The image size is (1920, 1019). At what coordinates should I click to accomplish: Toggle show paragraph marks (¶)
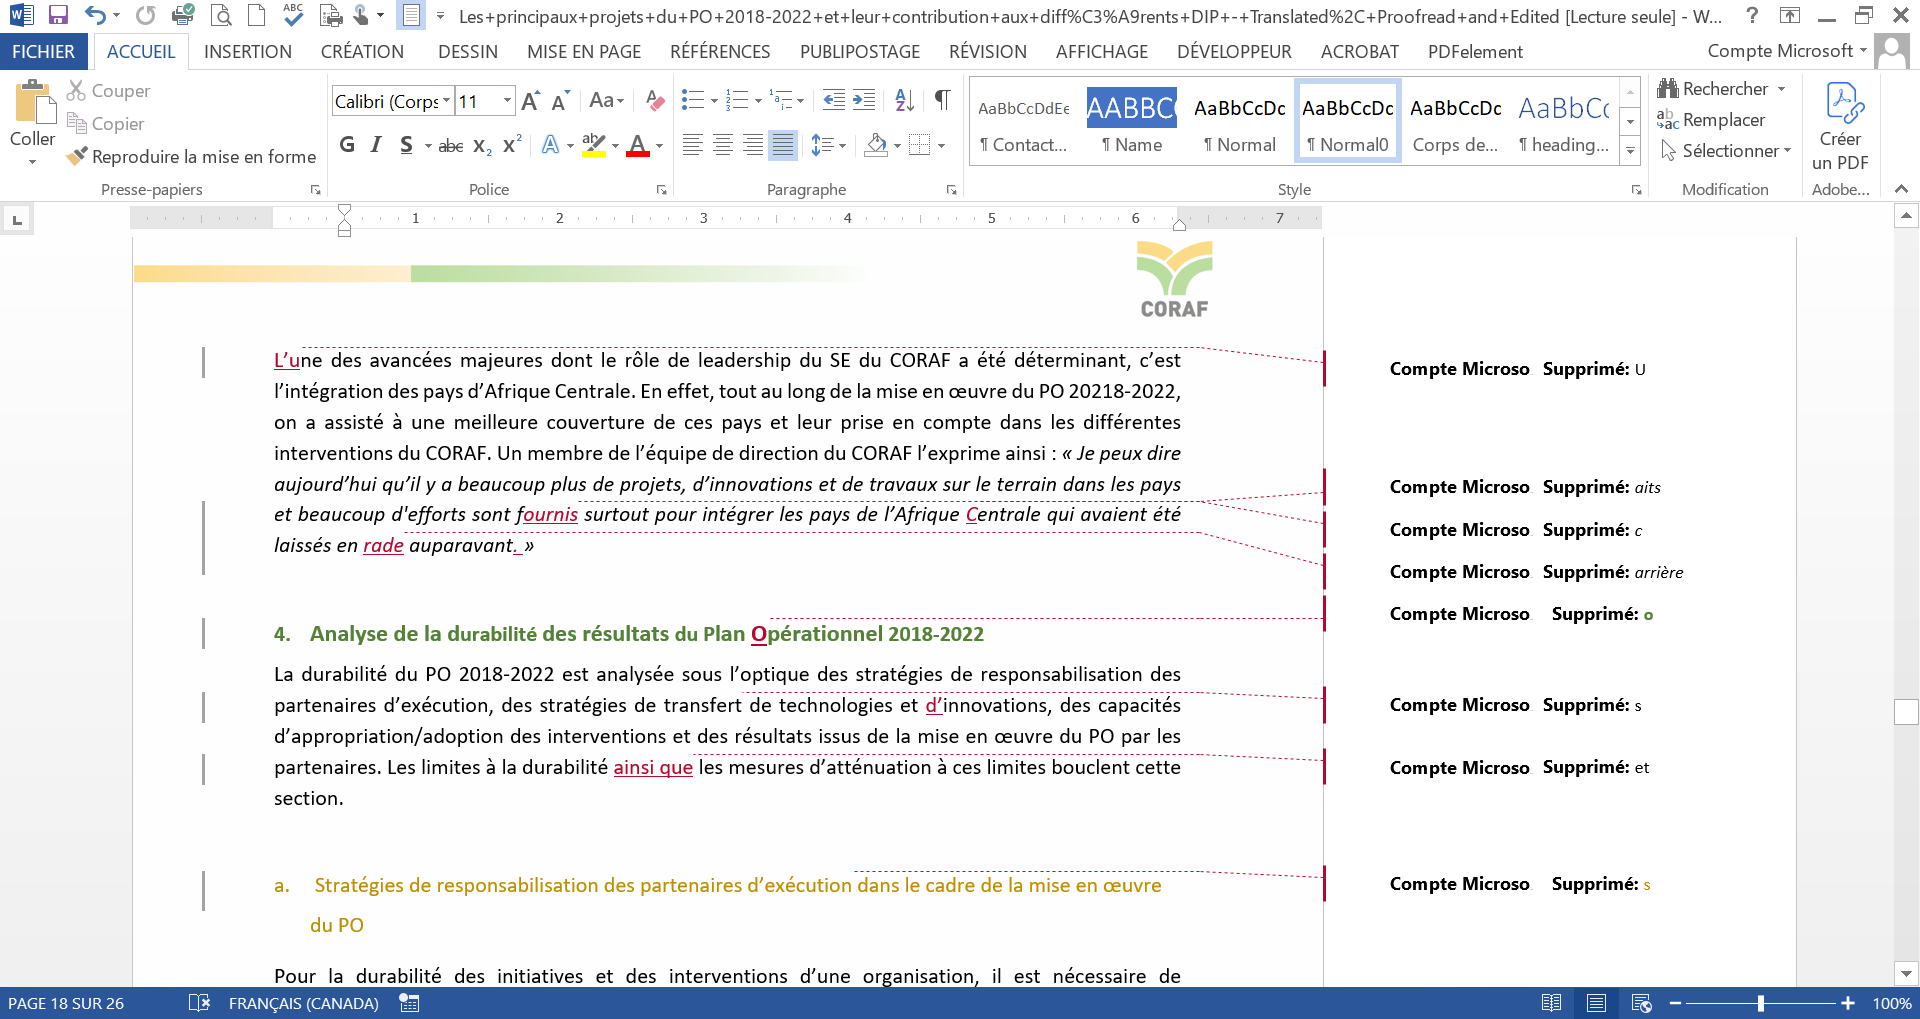pyautogui.click(x=942, y=100)
